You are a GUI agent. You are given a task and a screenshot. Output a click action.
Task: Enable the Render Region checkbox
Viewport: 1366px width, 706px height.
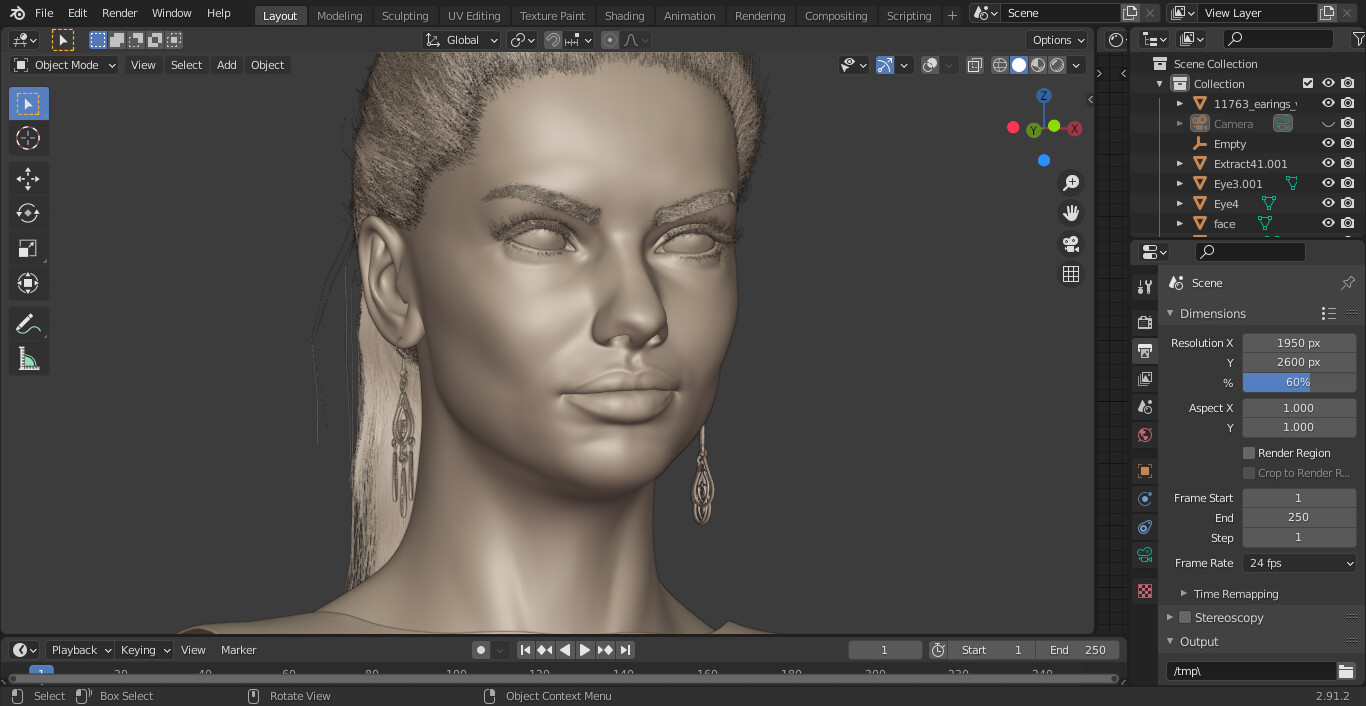[x=1249, y=453]
